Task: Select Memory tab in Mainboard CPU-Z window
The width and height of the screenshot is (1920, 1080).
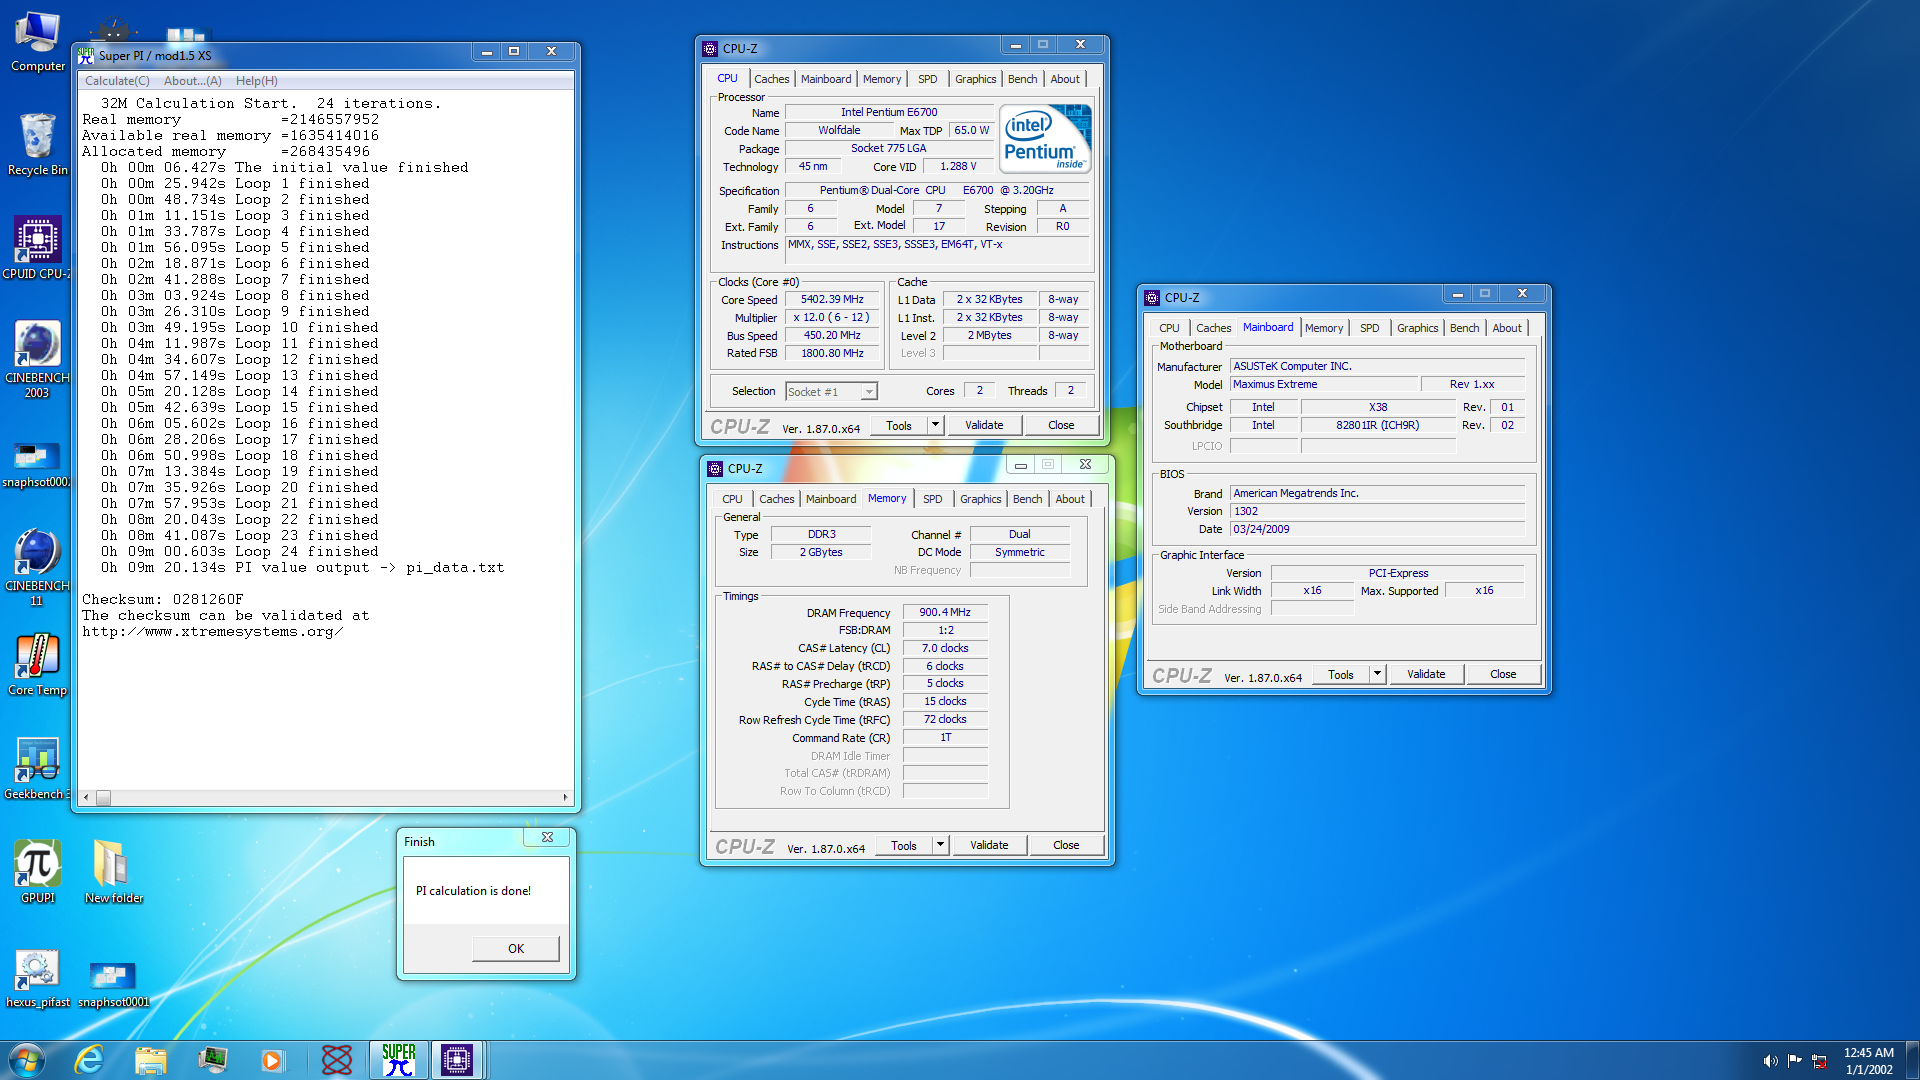Action: [1324, 328]
